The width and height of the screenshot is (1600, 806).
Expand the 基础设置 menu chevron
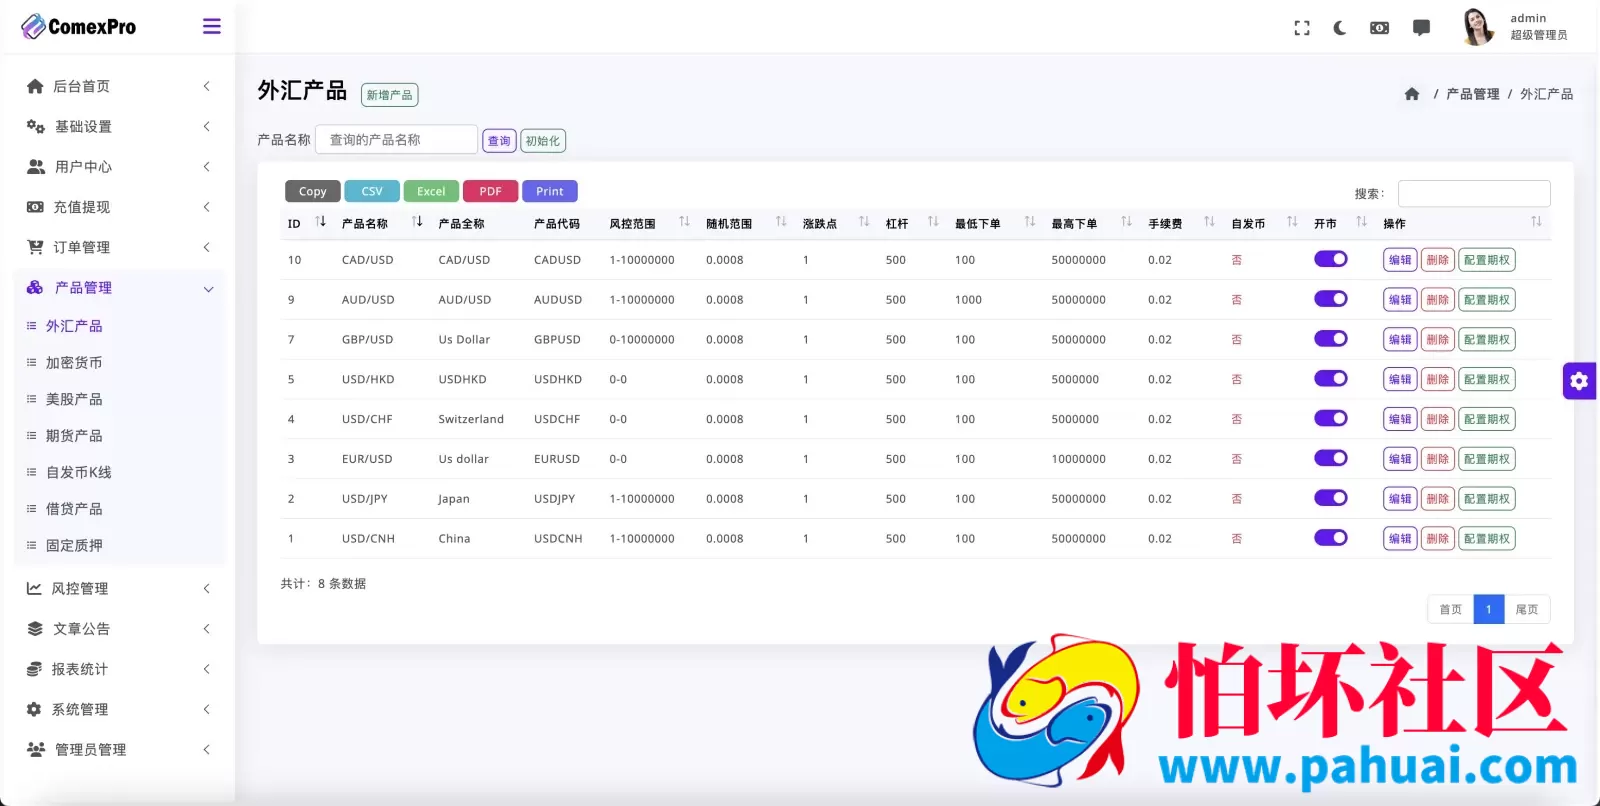tap(207, 126)
